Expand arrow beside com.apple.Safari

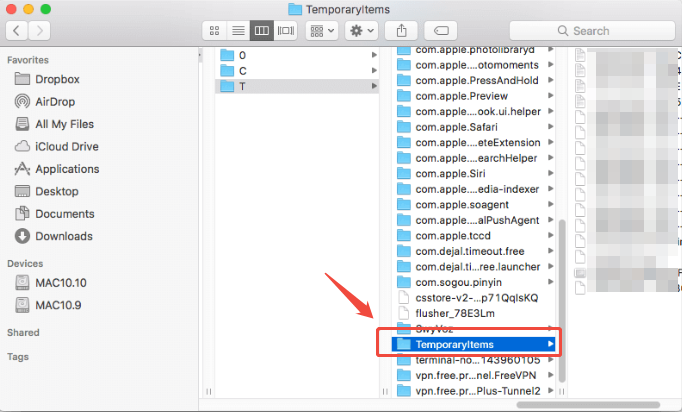point(551,127)
